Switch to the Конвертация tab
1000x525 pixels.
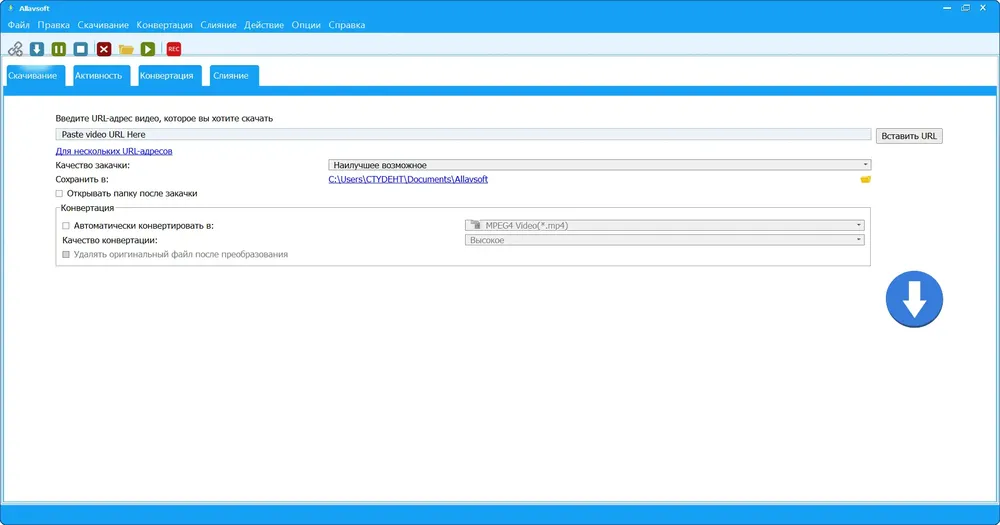pyautogui.click(x=170, y=75)
